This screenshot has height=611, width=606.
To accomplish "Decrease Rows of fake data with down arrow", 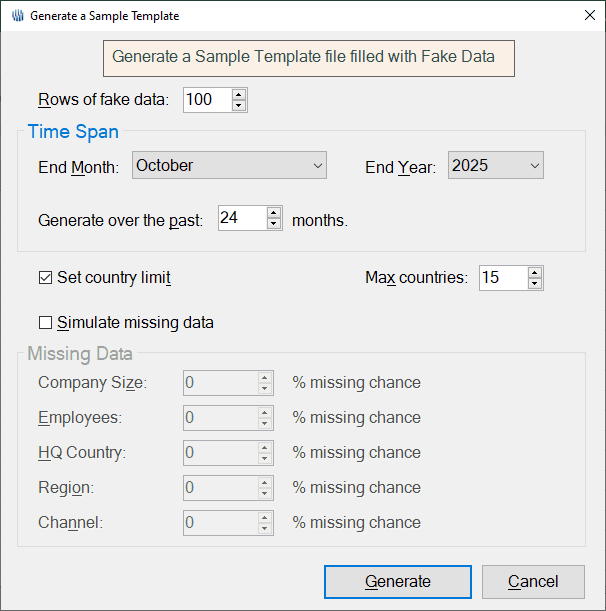I will tap(238, 105).
